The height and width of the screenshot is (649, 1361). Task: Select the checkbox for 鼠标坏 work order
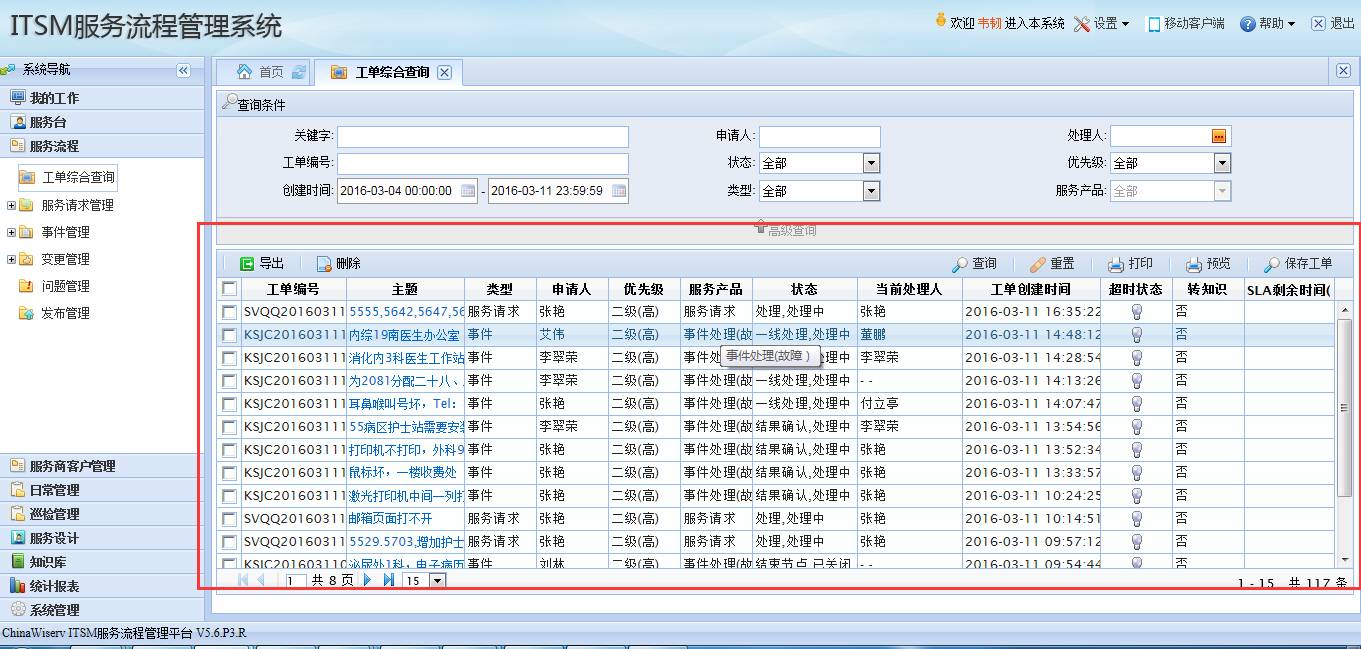229,473
